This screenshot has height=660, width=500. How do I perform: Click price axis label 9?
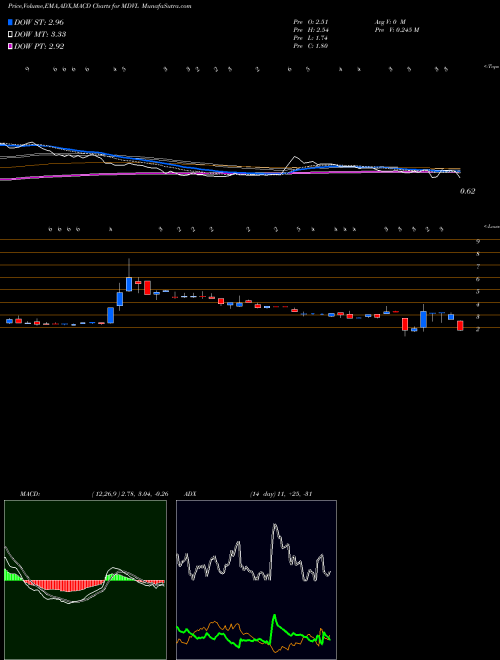tap(478, 242)
